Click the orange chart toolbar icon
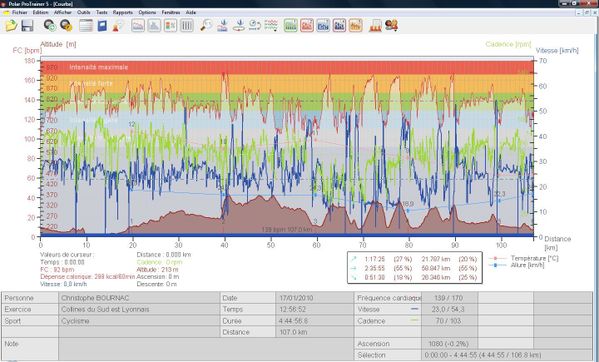 tap(355, 26)
